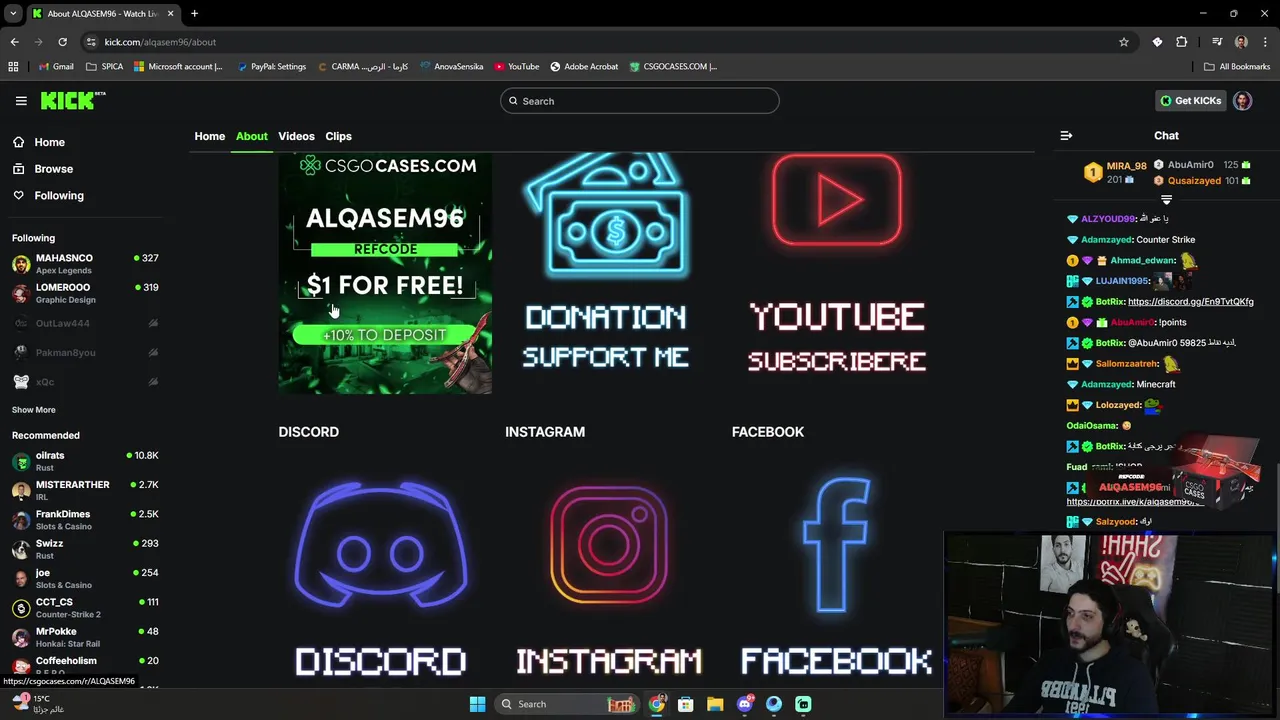Viewport: 1280px width, 720px height.
Task: Open PayPal: Settings bookmark
Action: pos(271,67)
